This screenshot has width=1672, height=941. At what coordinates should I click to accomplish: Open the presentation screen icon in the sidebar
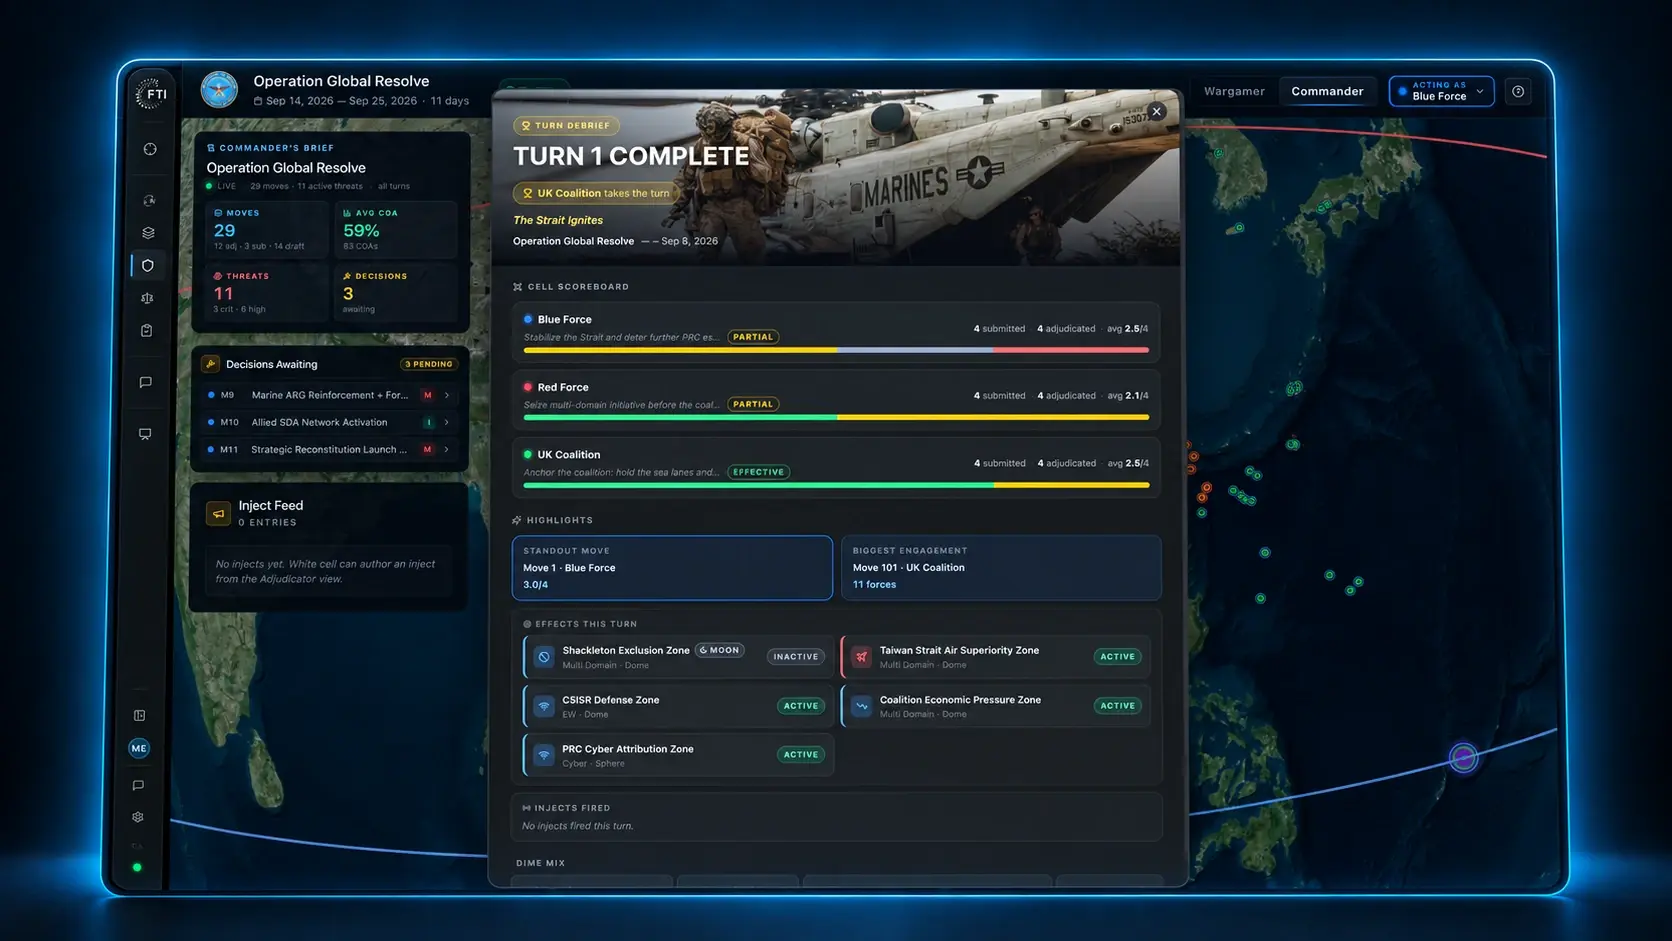[x=145, y=434]
